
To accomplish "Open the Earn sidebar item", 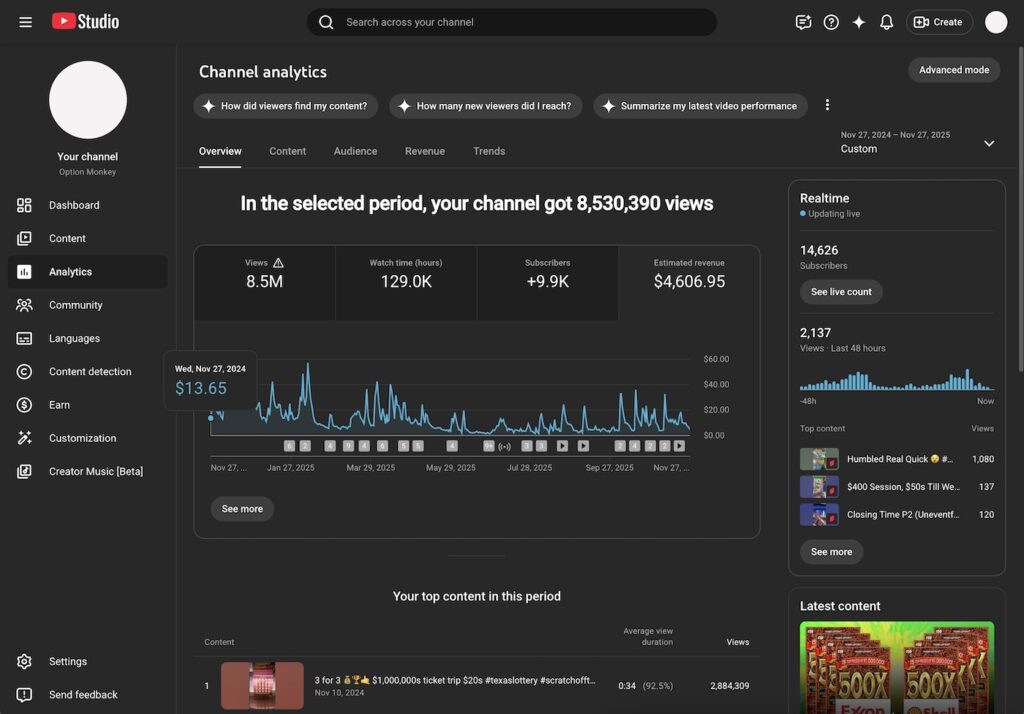I will pyautogui.click(x=59, y=405).
